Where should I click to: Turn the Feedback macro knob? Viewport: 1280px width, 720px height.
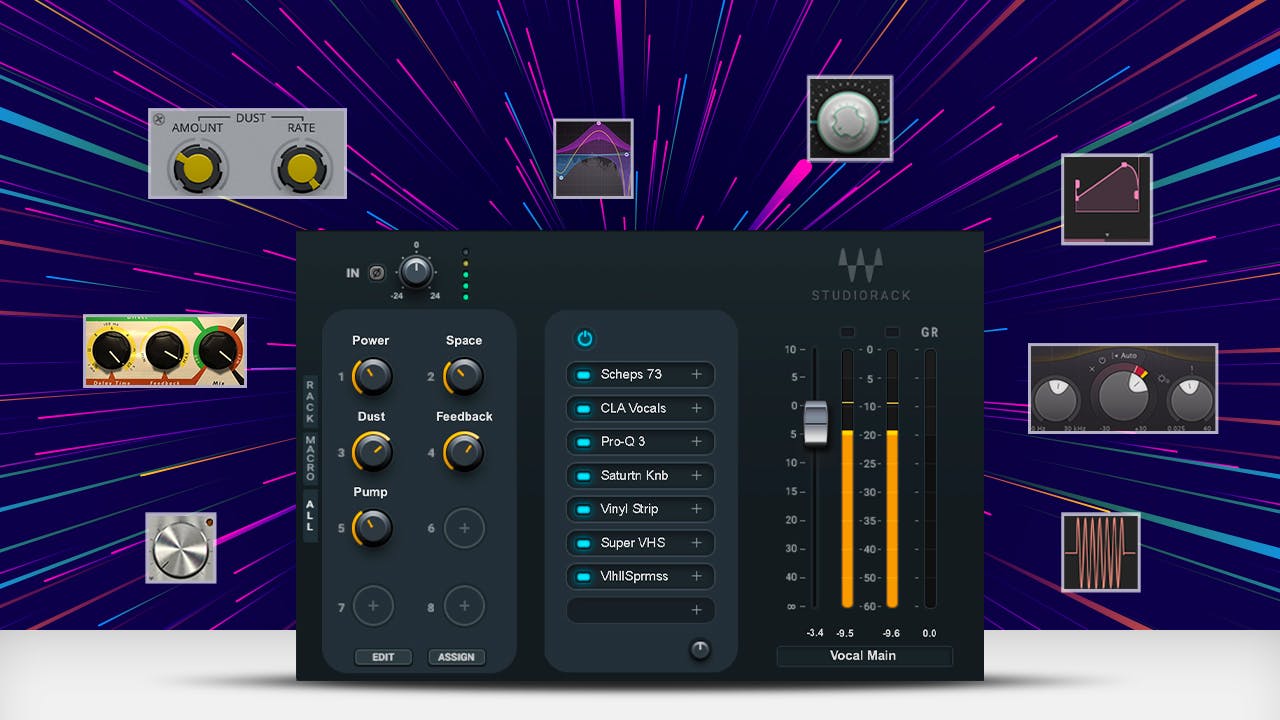(x=463, y=452)
